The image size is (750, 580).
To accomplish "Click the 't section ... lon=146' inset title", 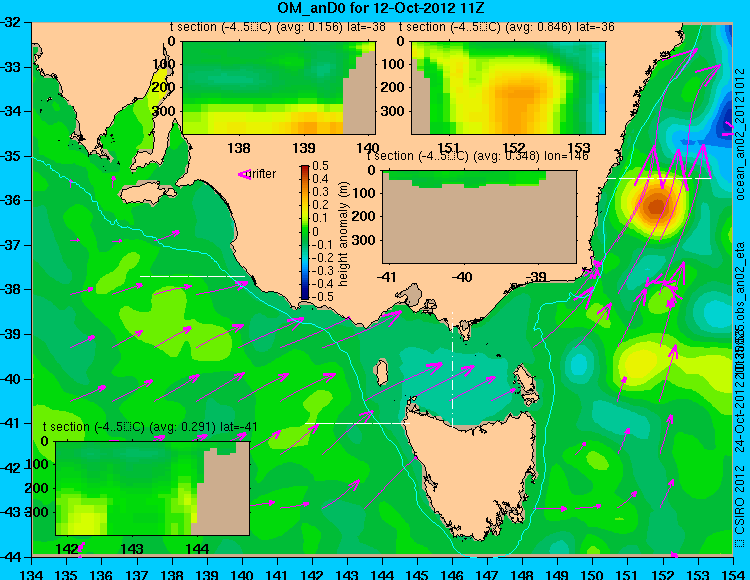I will (x=477, y=156).
